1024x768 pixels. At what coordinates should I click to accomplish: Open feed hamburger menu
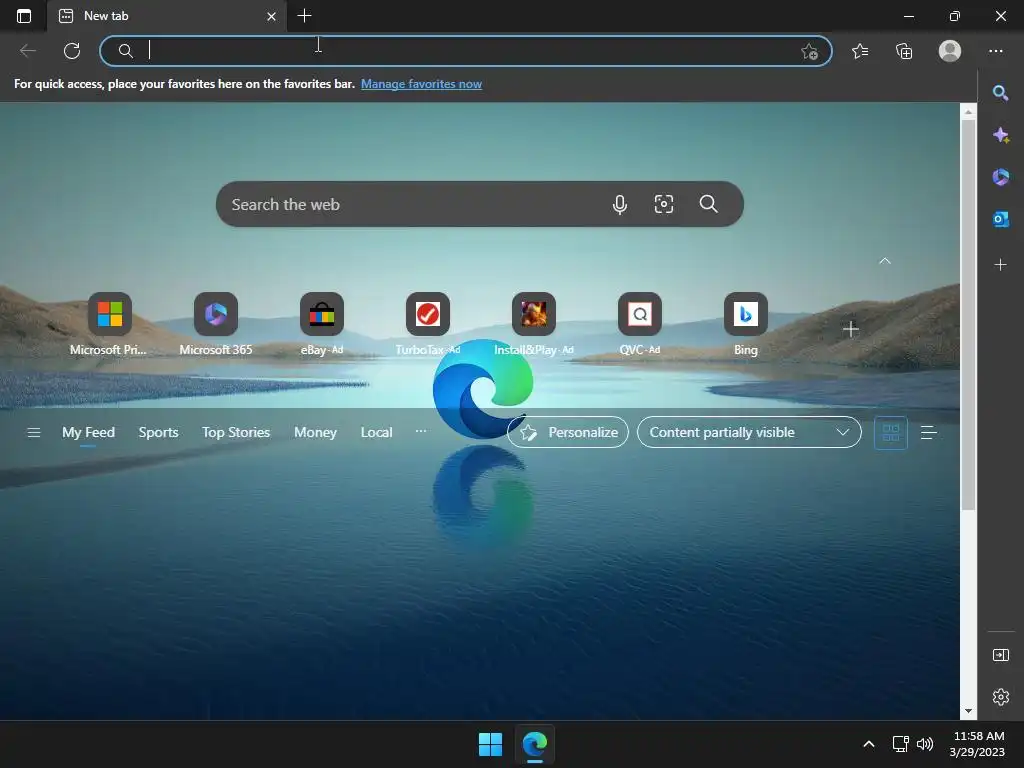click(x=34, y=432)
